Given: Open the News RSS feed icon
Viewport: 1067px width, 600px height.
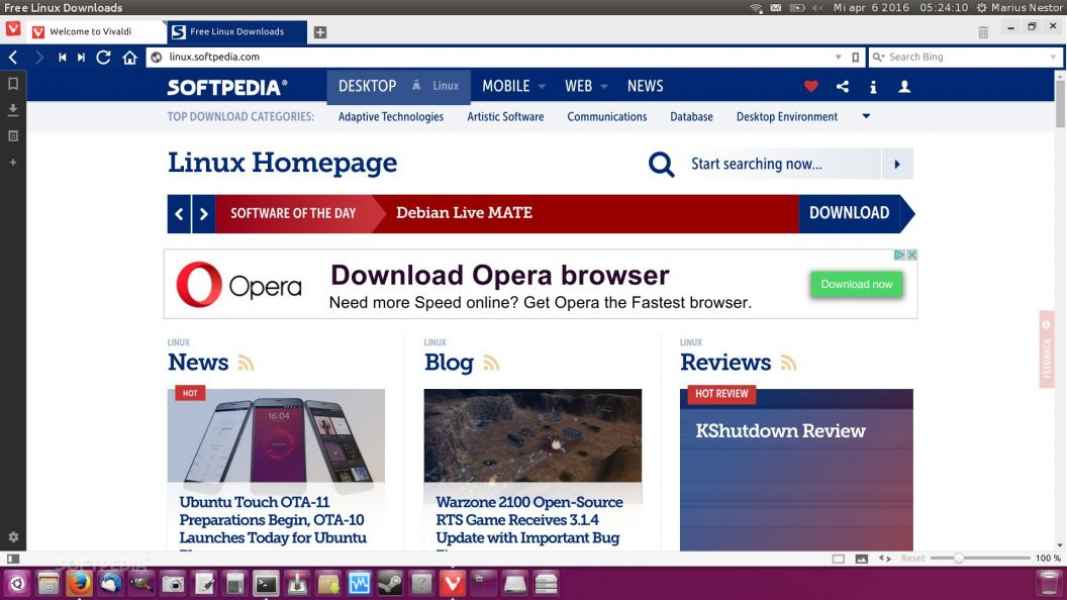Looking at the screenshot, I should 246,364.
